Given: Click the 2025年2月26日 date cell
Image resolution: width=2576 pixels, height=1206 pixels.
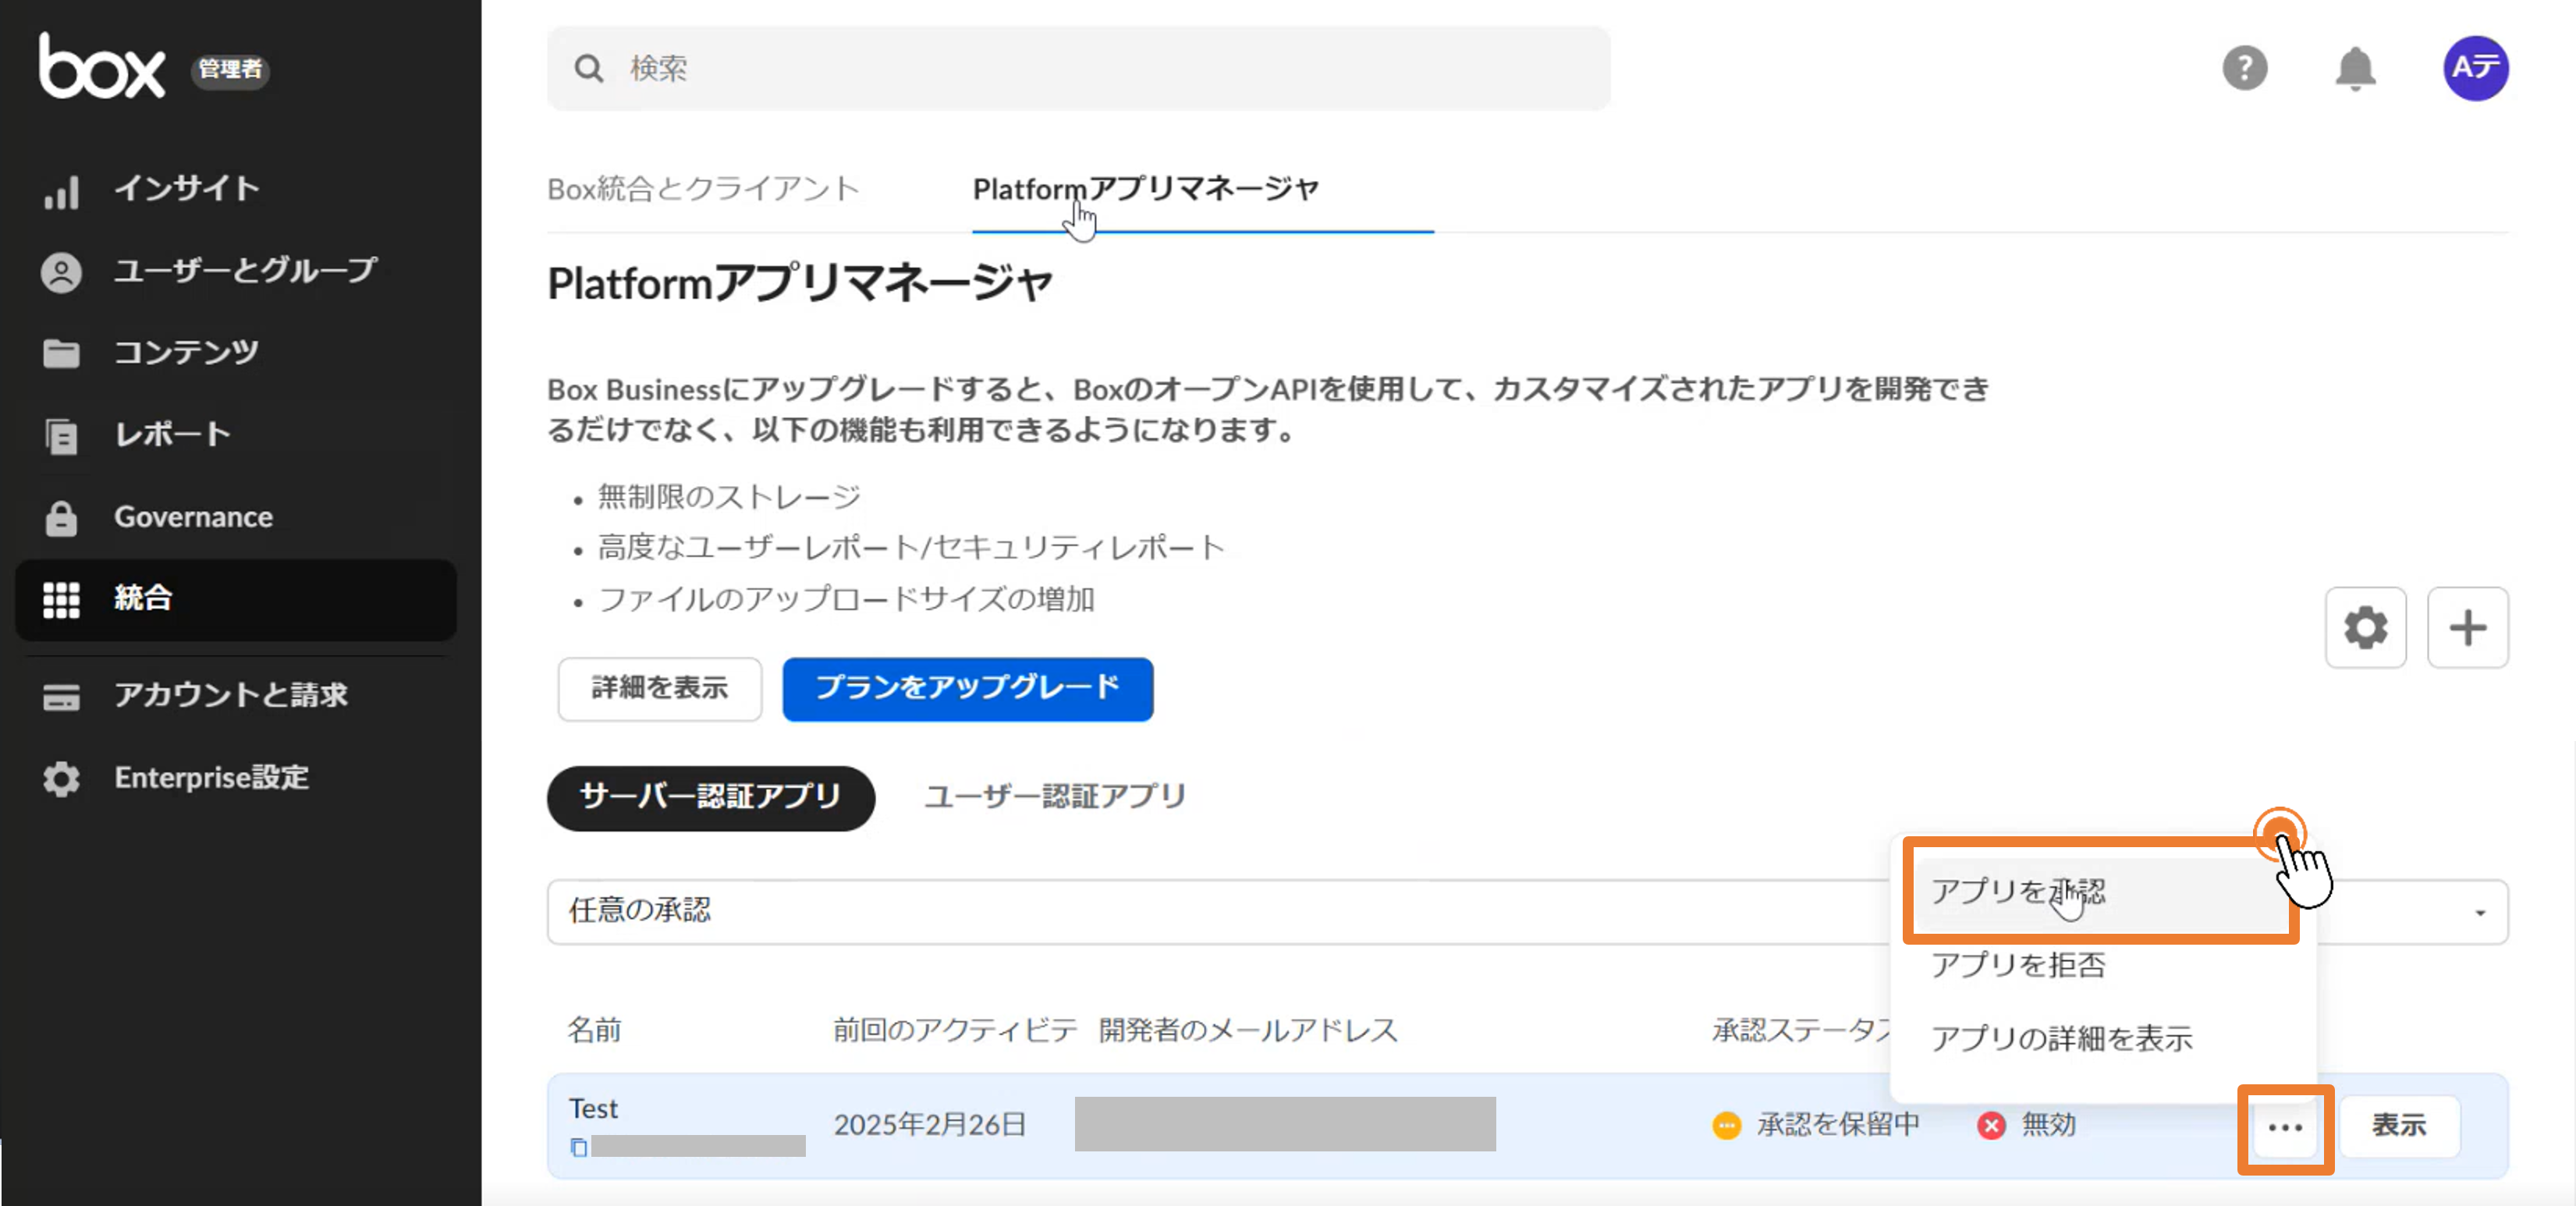Looking at the screenshot, I should (x=930, y=1124).
